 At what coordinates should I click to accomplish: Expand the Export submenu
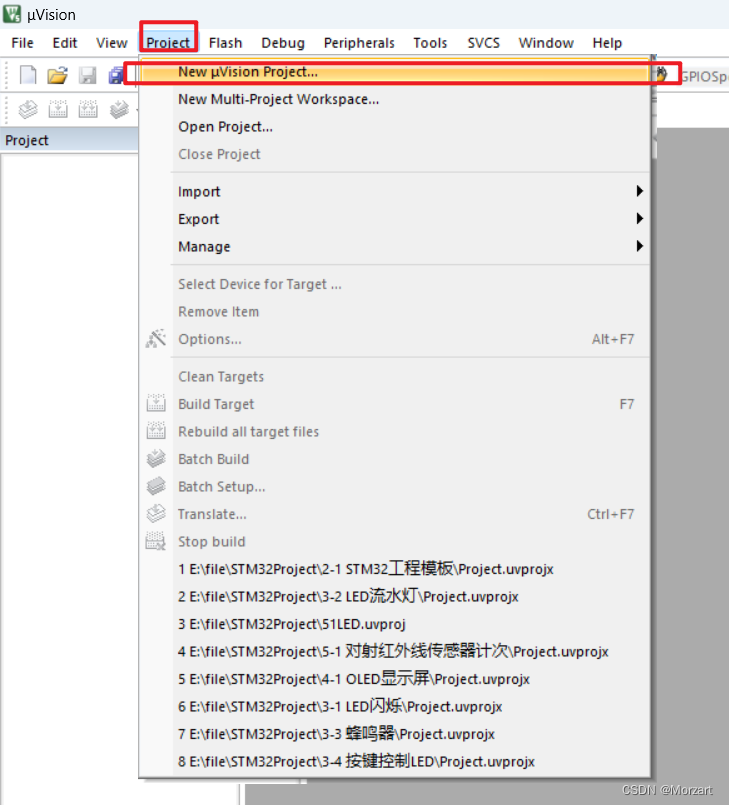coord(394,219)
